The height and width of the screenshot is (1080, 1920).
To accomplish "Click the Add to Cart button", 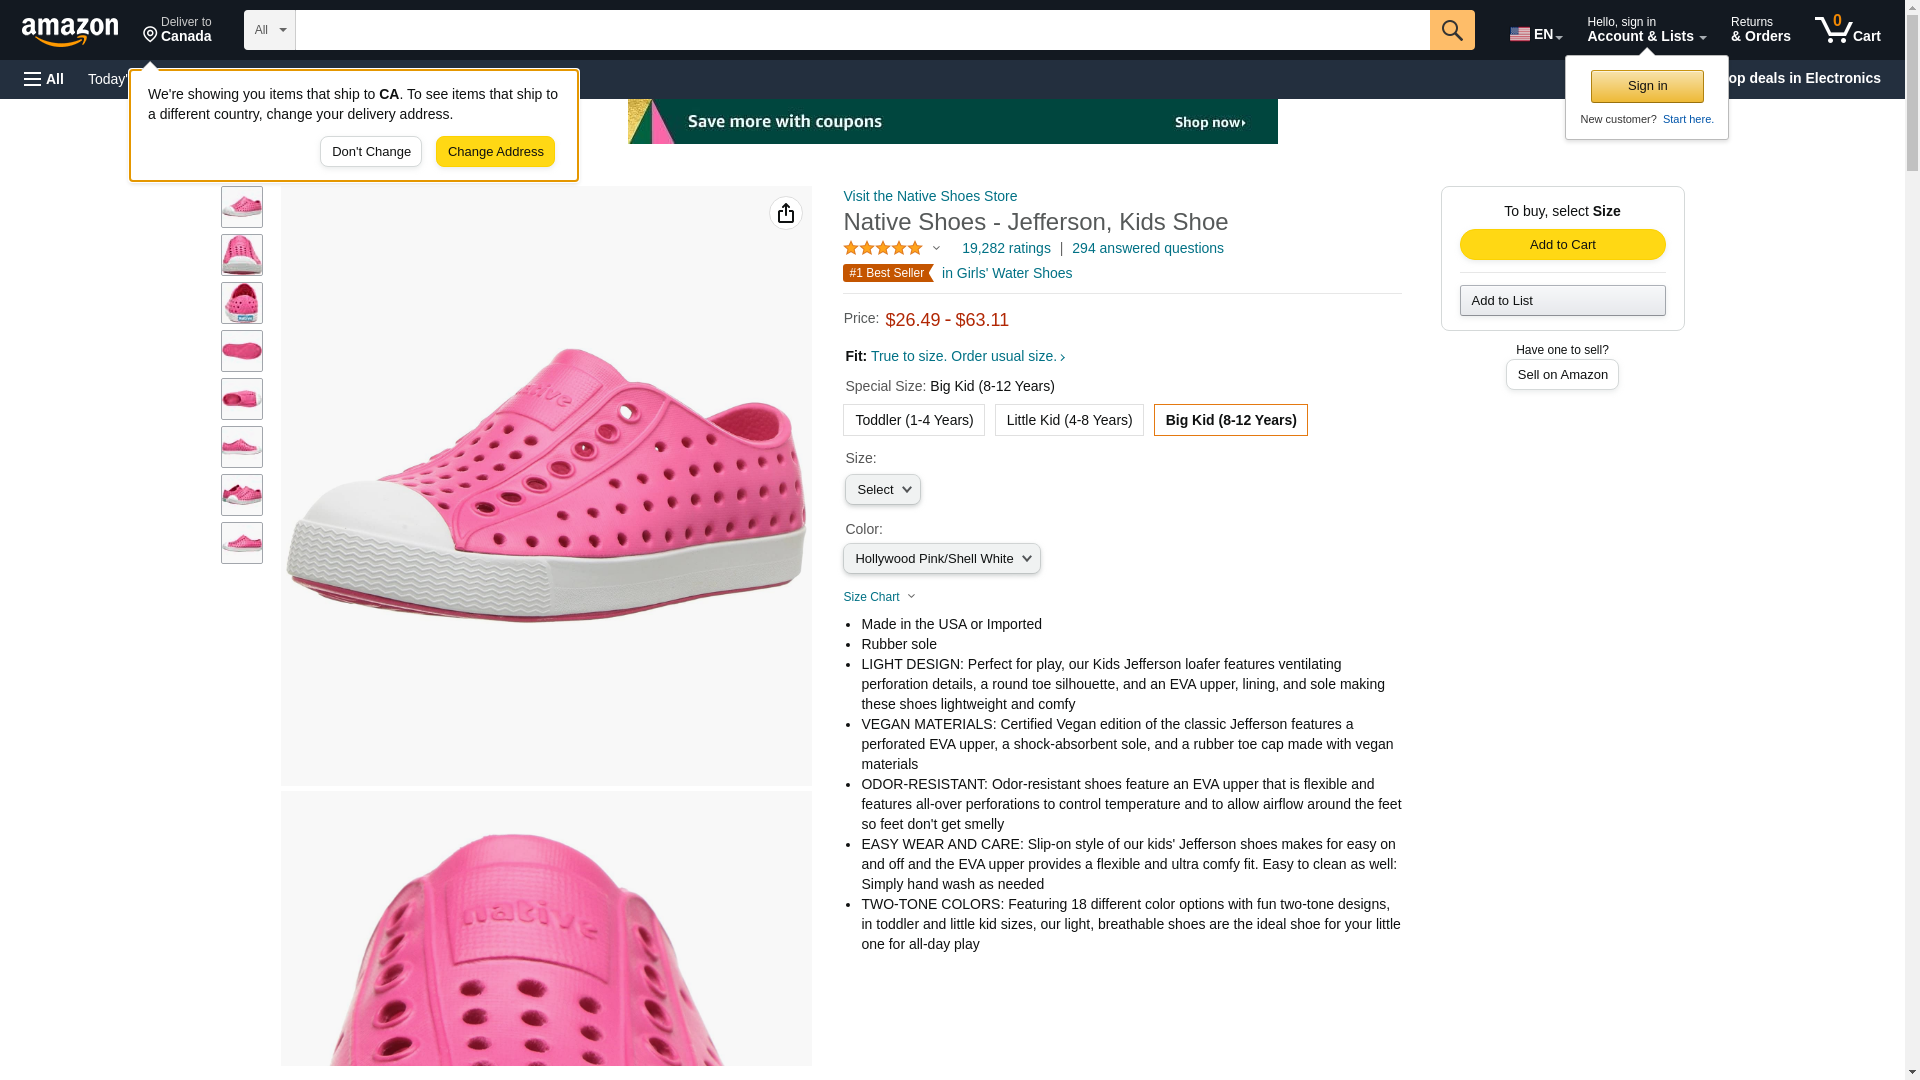I will [1562, 245].
